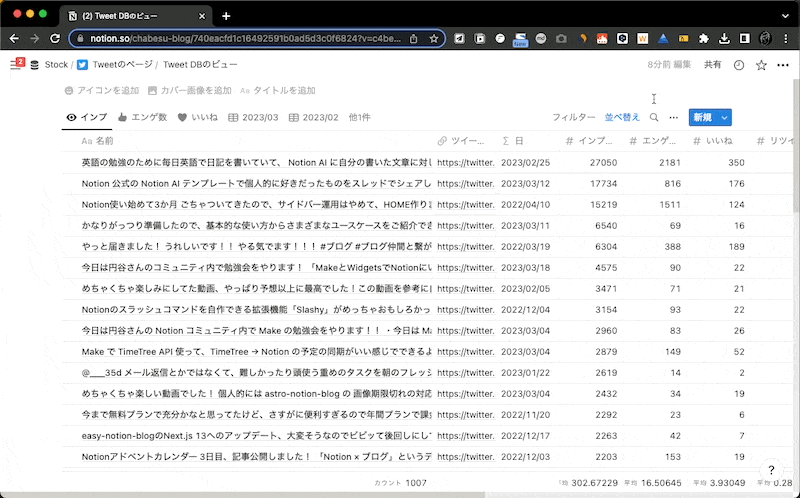Click the Chrome downloads icon
The image size is (800, 498).
(724, 39)
